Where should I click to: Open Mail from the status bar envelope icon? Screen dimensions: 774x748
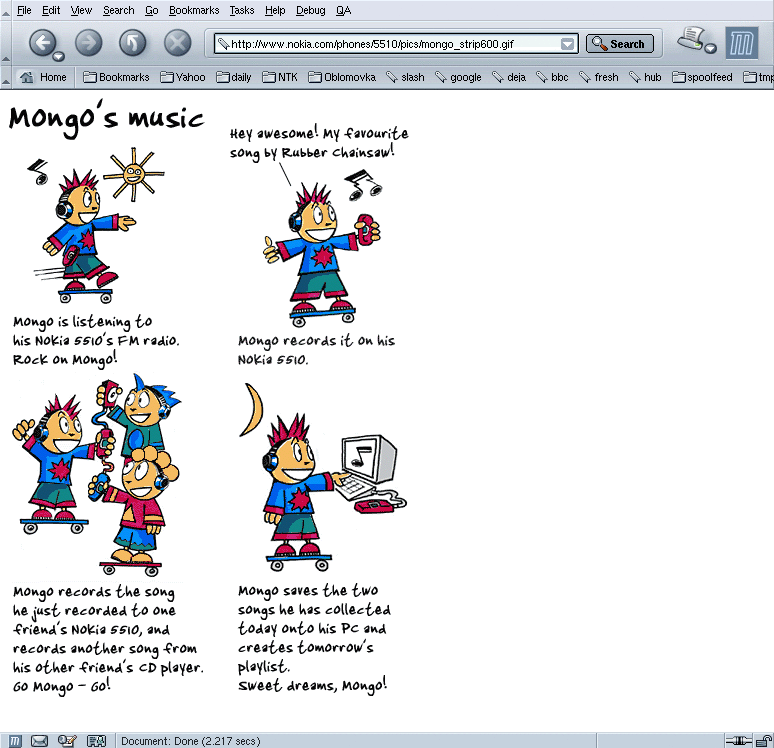click(x=39, y=741)
